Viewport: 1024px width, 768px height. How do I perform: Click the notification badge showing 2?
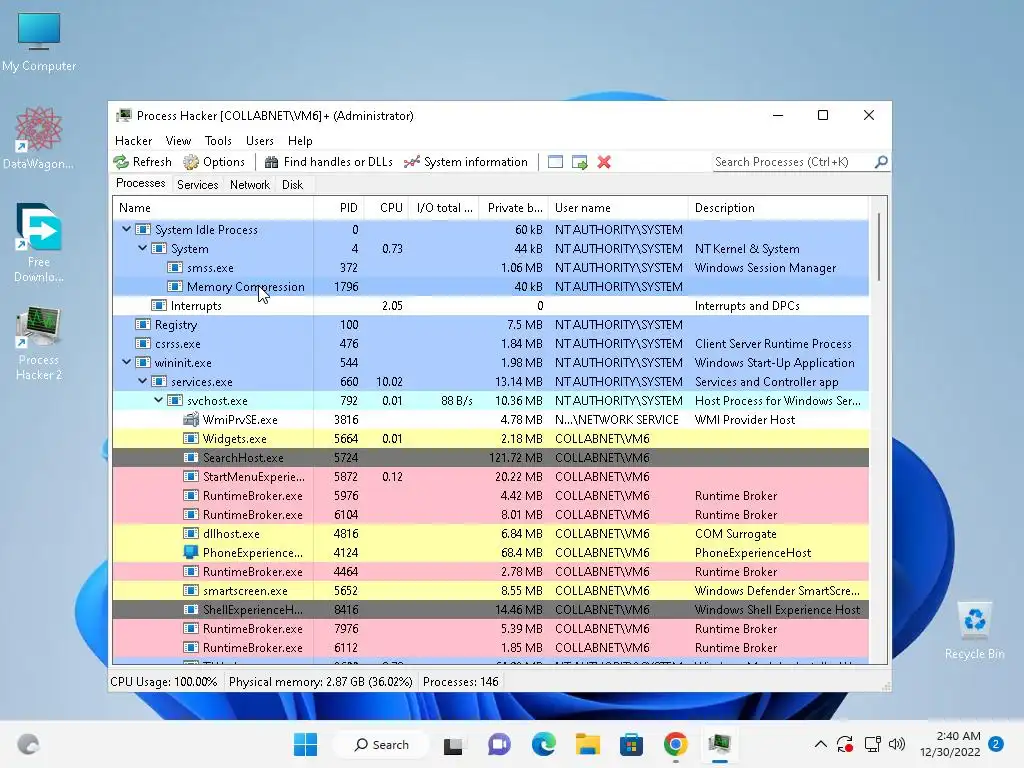pyautogui.click(x=996, y=744)
